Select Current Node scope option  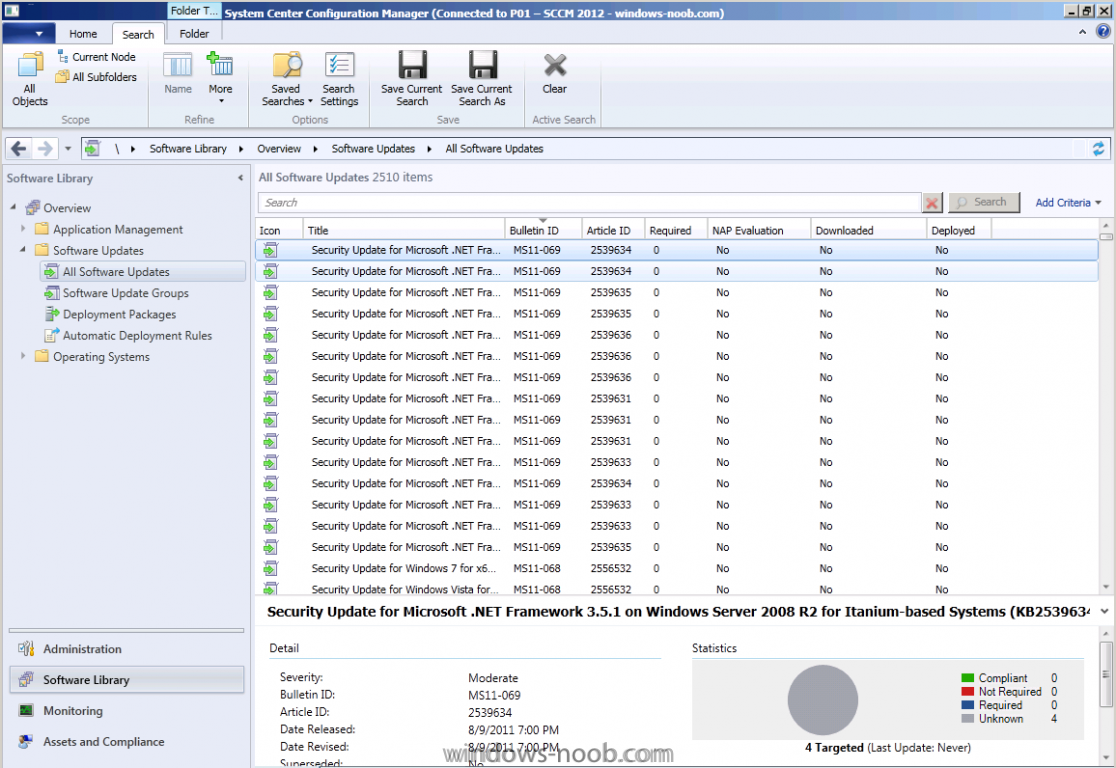click(x=96, y=57)
